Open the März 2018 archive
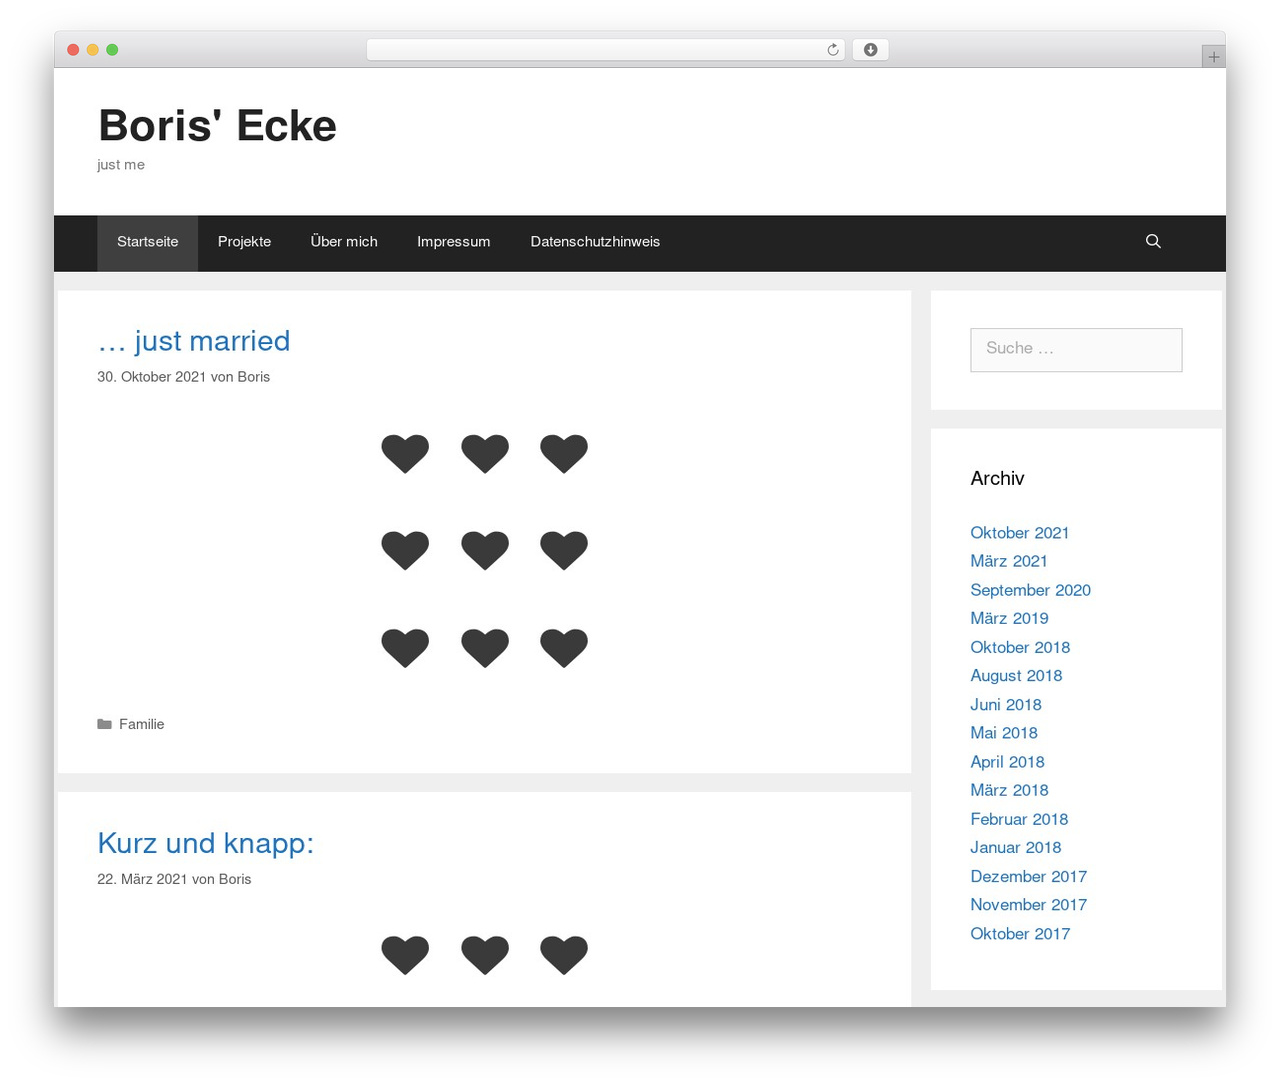The image size is (1280, 1084). (x=1010, y=790)
